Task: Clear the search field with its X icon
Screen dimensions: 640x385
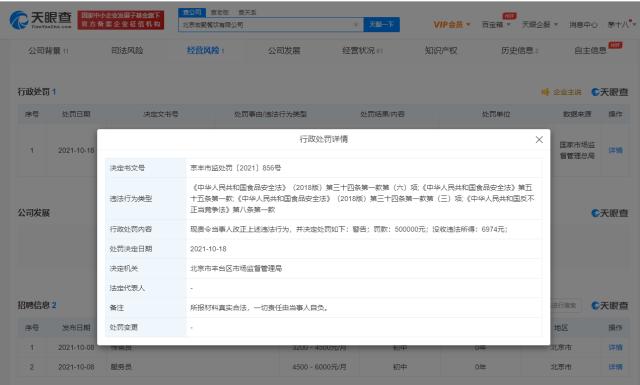Action: pyautogui.click(x=356, y=25)
